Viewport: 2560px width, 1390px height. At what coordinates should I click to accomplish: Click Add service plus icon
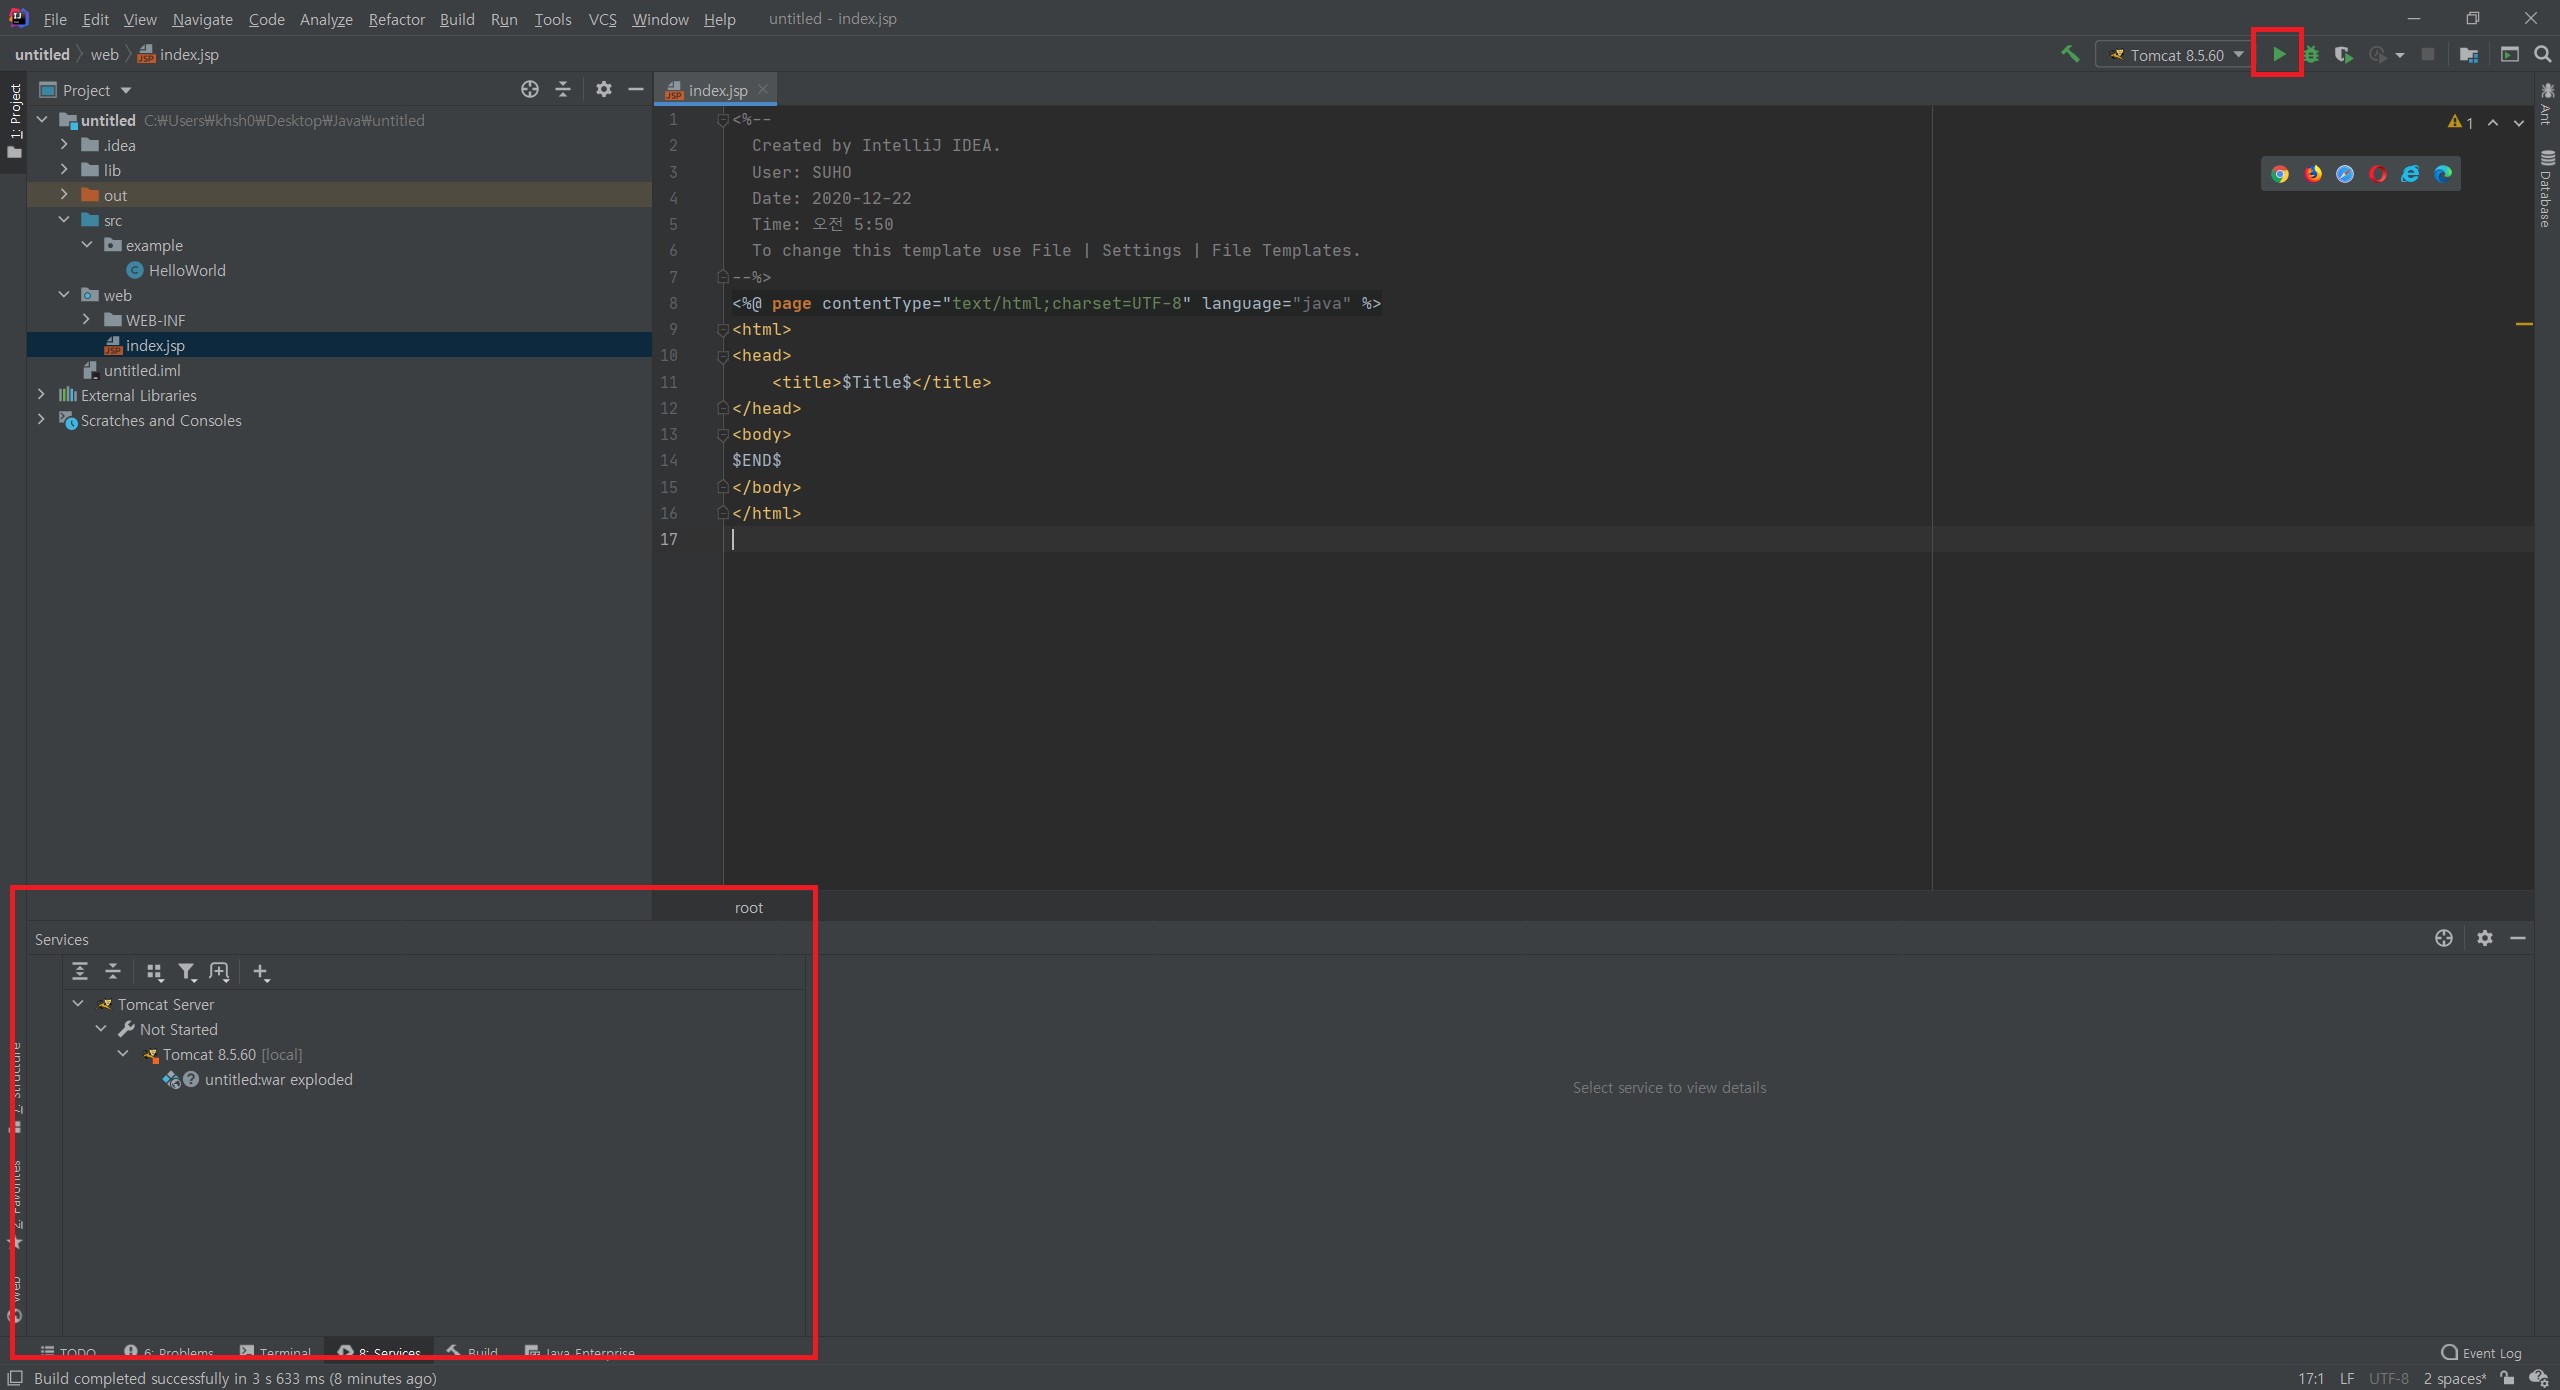click(261, 972)
